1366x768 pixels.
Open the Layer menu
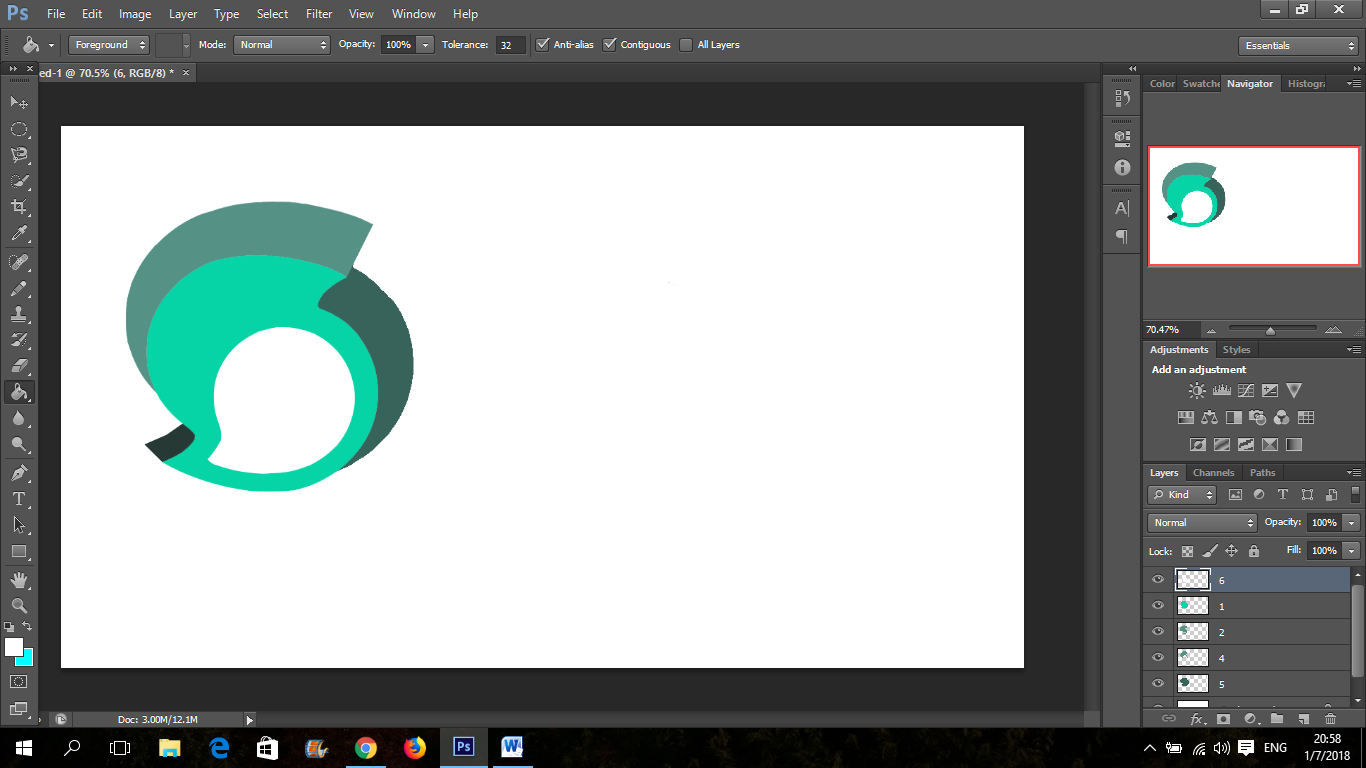(183, 14)
